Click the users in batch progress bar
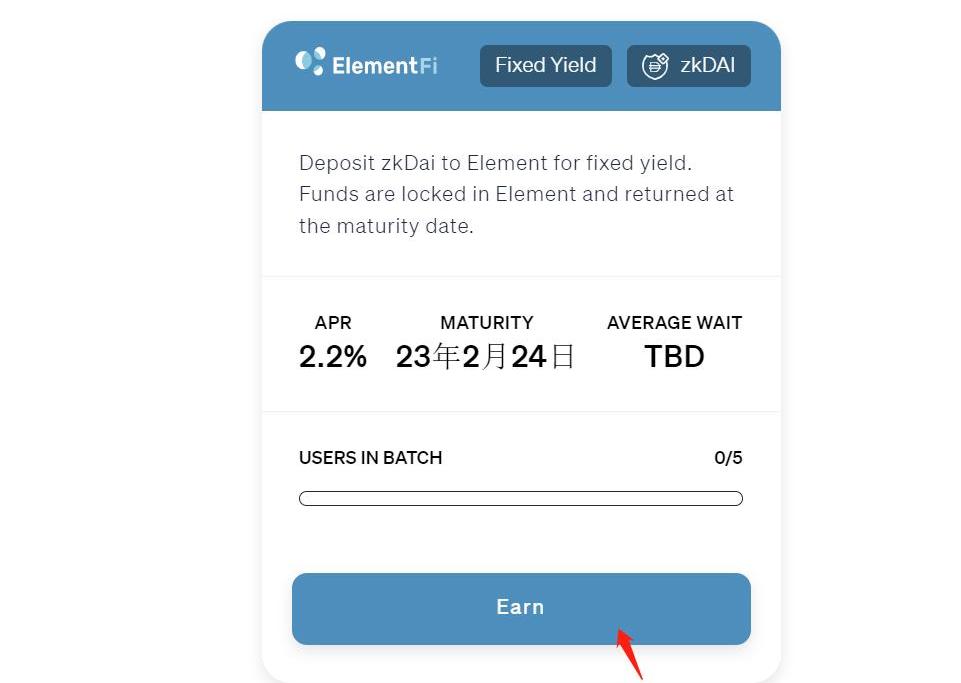Image resolution: width=961 pixels, height=683 pixels. (520, 498)
